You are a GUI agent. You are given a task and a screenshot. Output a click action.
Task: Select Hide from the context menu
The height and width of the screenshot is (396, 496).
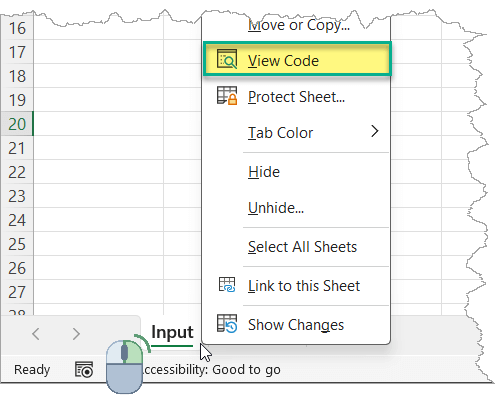click(x=296, y=172)
